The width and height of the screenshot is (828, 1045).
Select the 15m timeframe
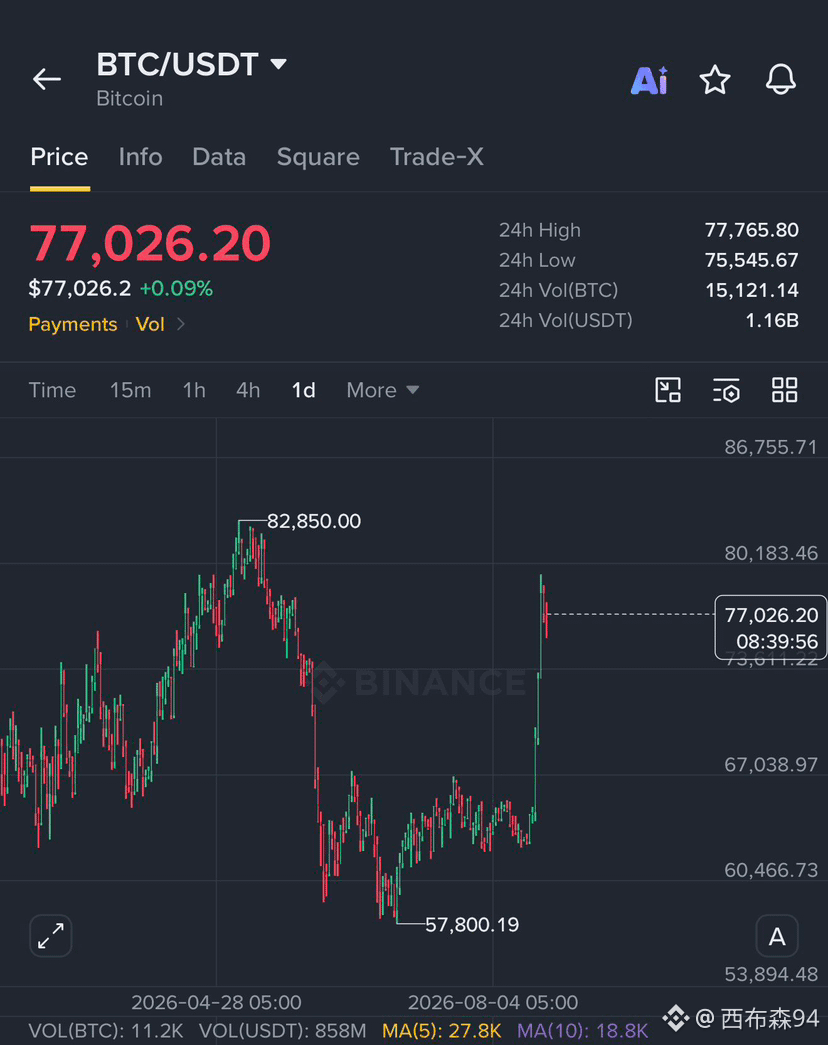pos(131,390)
